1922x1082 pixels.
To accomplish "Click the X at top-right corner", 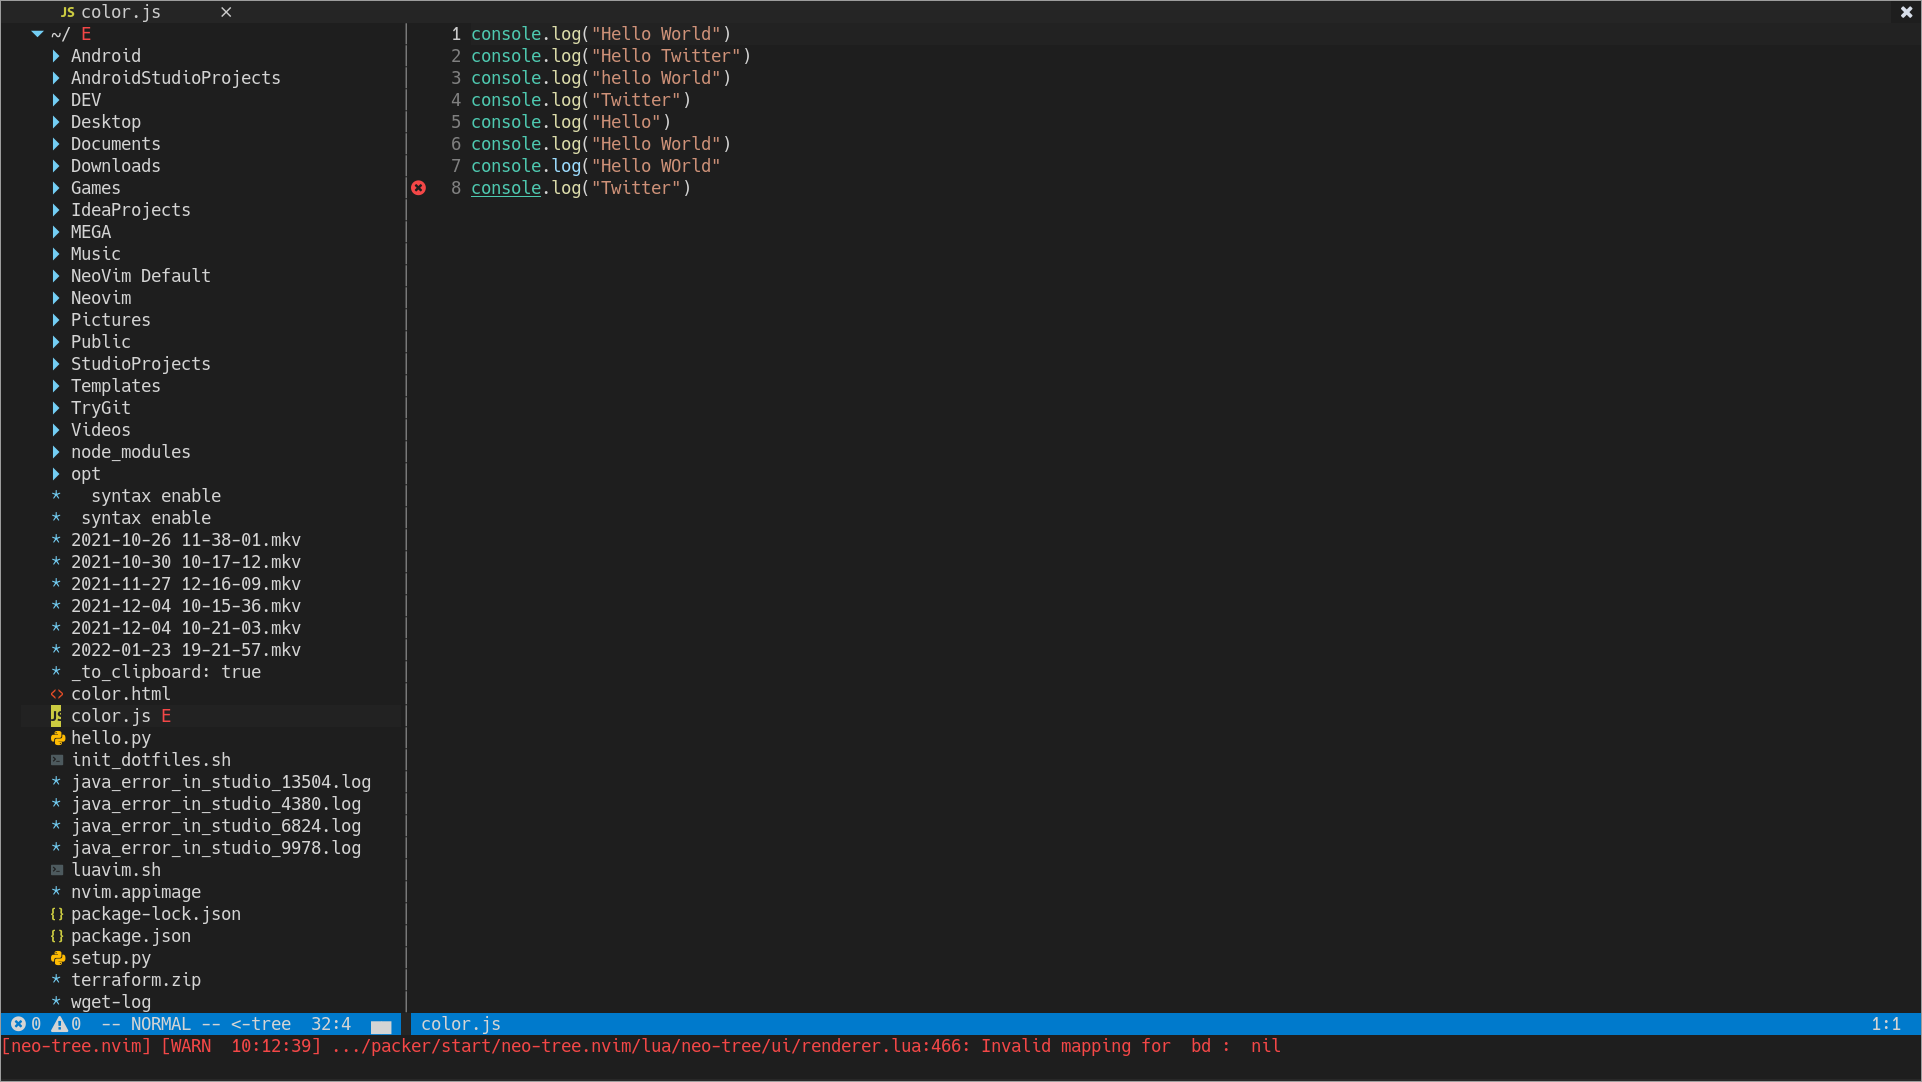I will (1906, 12).
